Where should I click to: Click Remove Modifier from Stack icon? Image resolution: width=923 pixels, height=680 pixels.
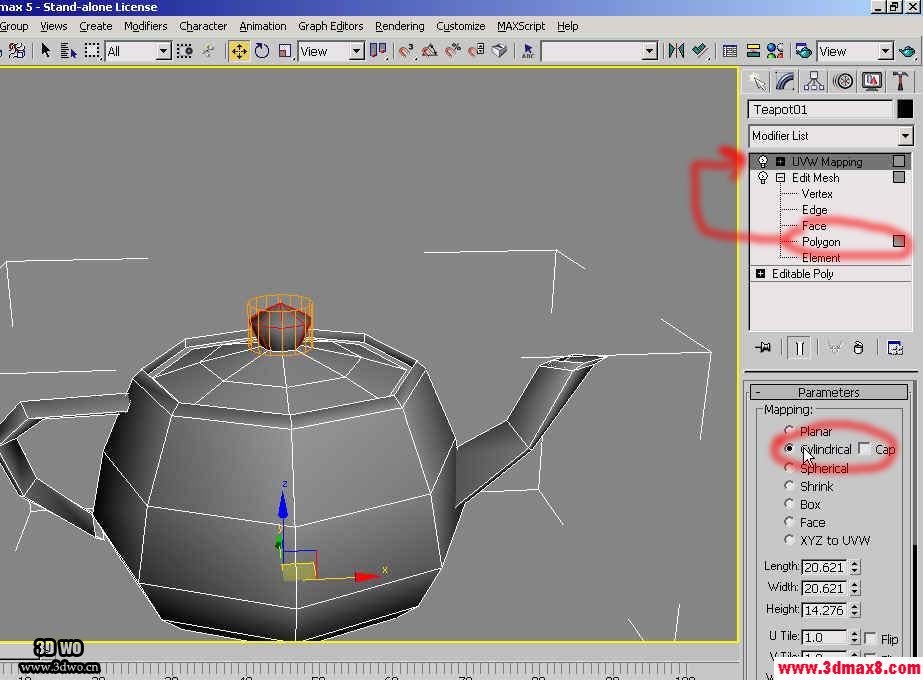point(858,348)
